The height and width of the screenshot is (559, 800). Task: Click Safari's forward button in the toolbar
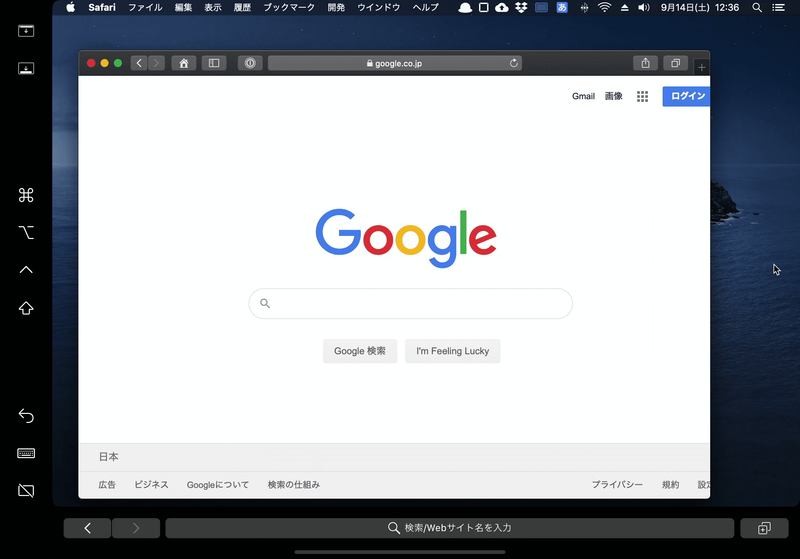(x=156, y=63)
